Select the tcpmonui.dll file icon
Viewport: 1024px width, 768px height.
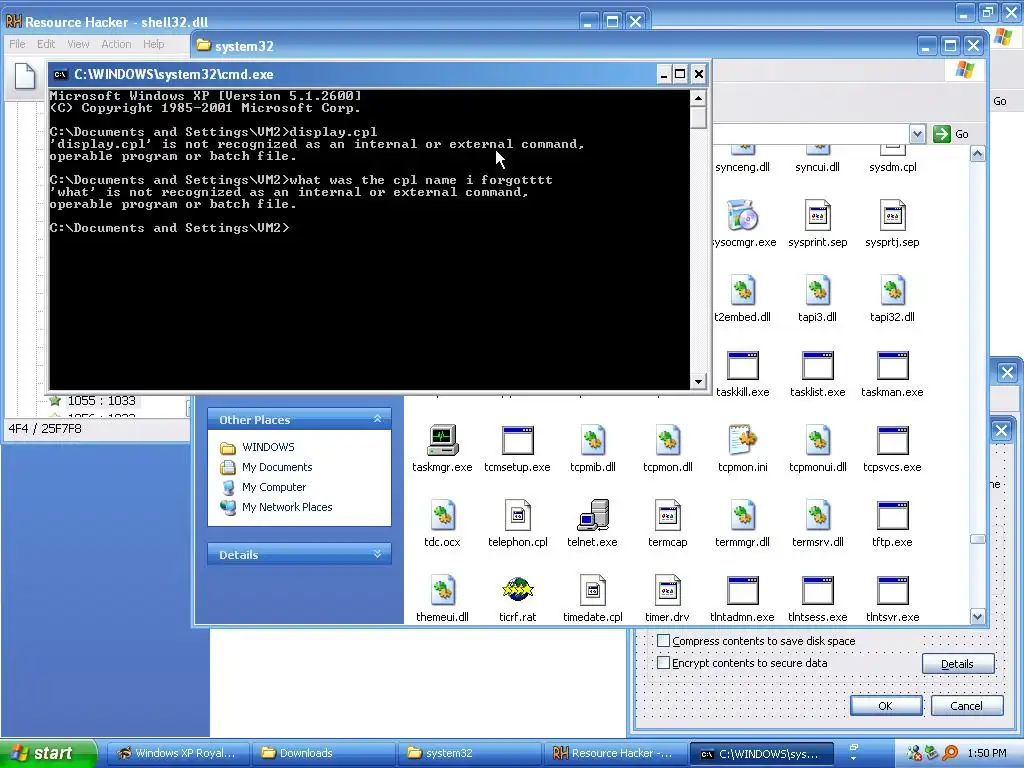[818, 440]
